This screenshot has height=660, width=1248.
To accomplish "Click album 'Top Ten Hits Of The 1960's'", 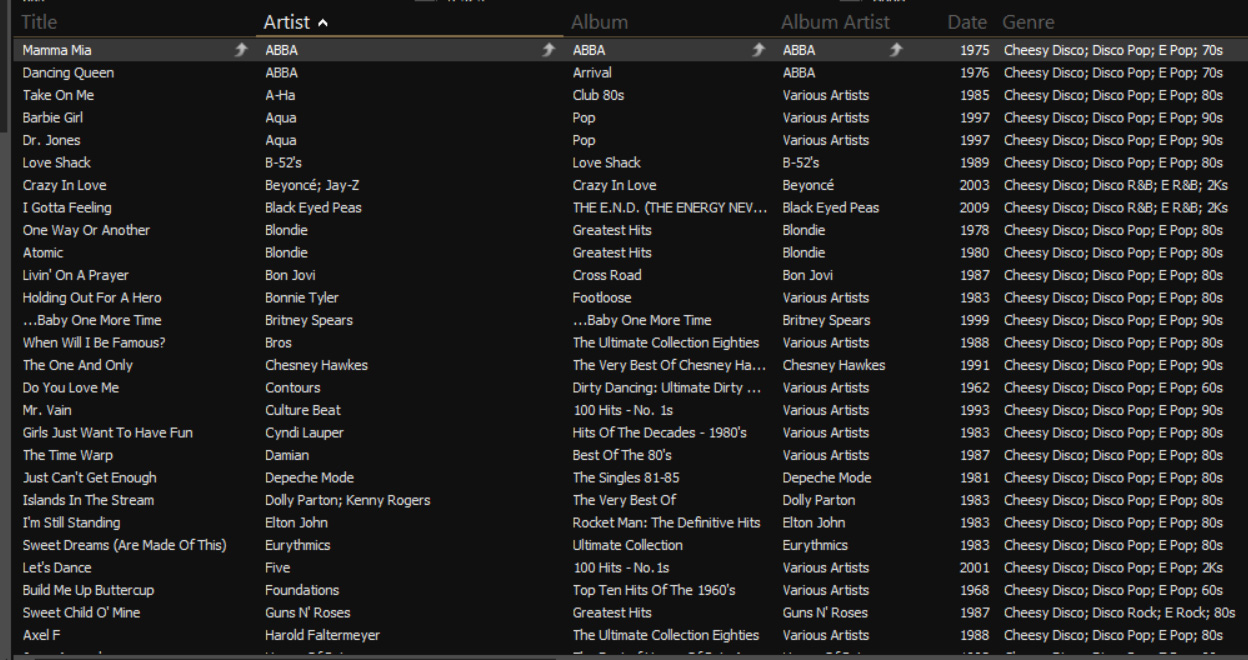I will (654, 590).
